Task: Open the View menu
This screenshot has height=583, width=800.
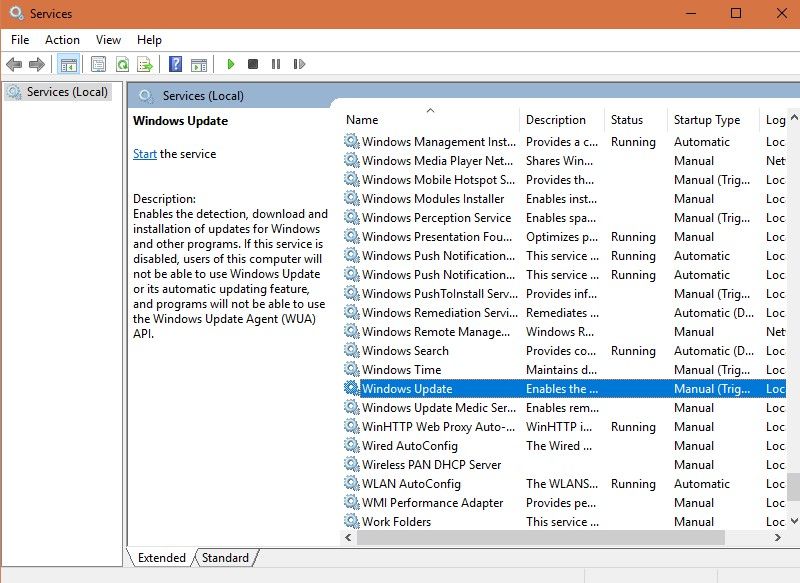Action: tap(108, 40)
